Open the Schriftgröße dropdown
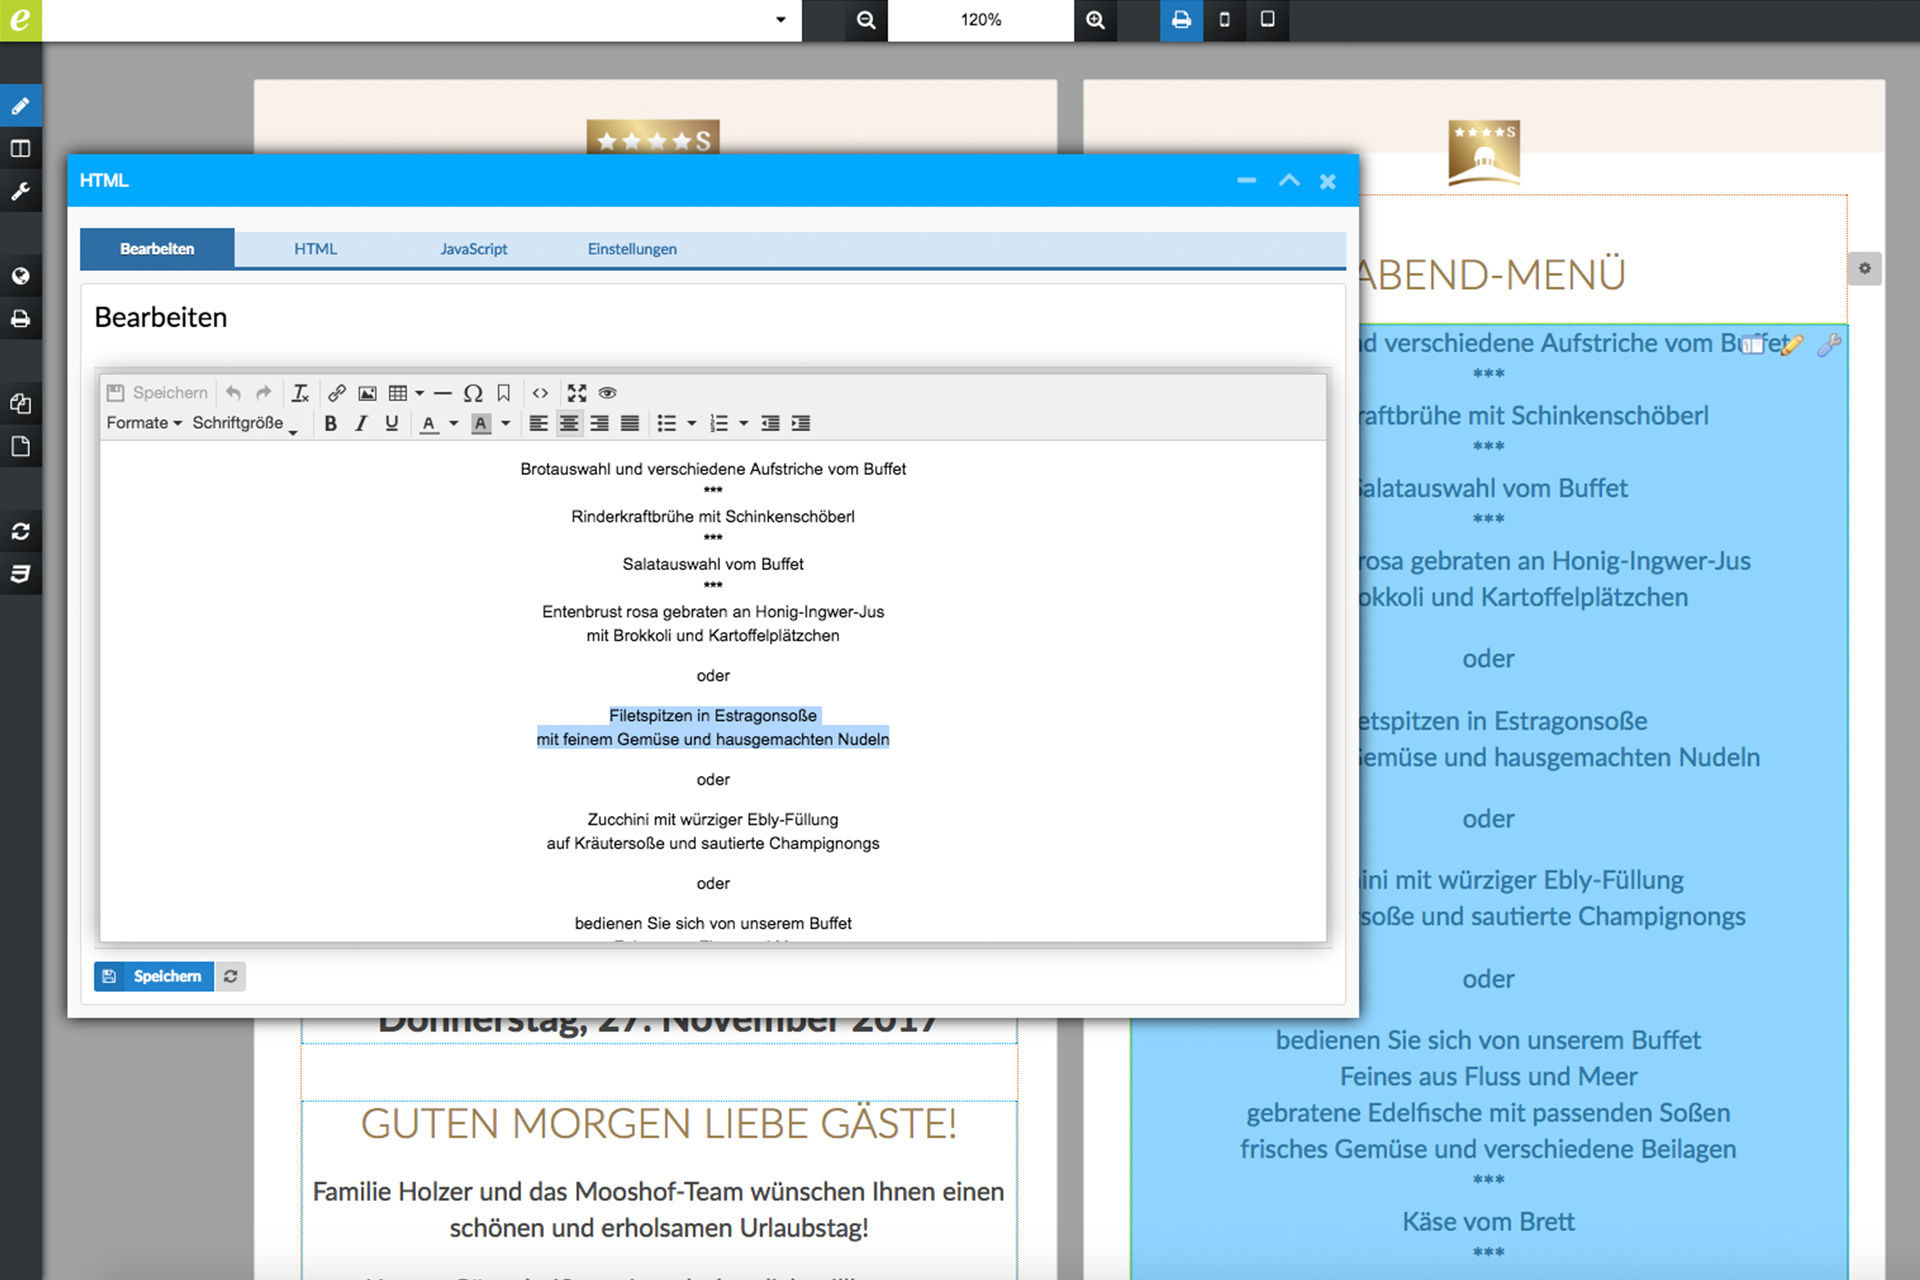This screenshot has width=1920, height=1280. (x=245, y=423)
